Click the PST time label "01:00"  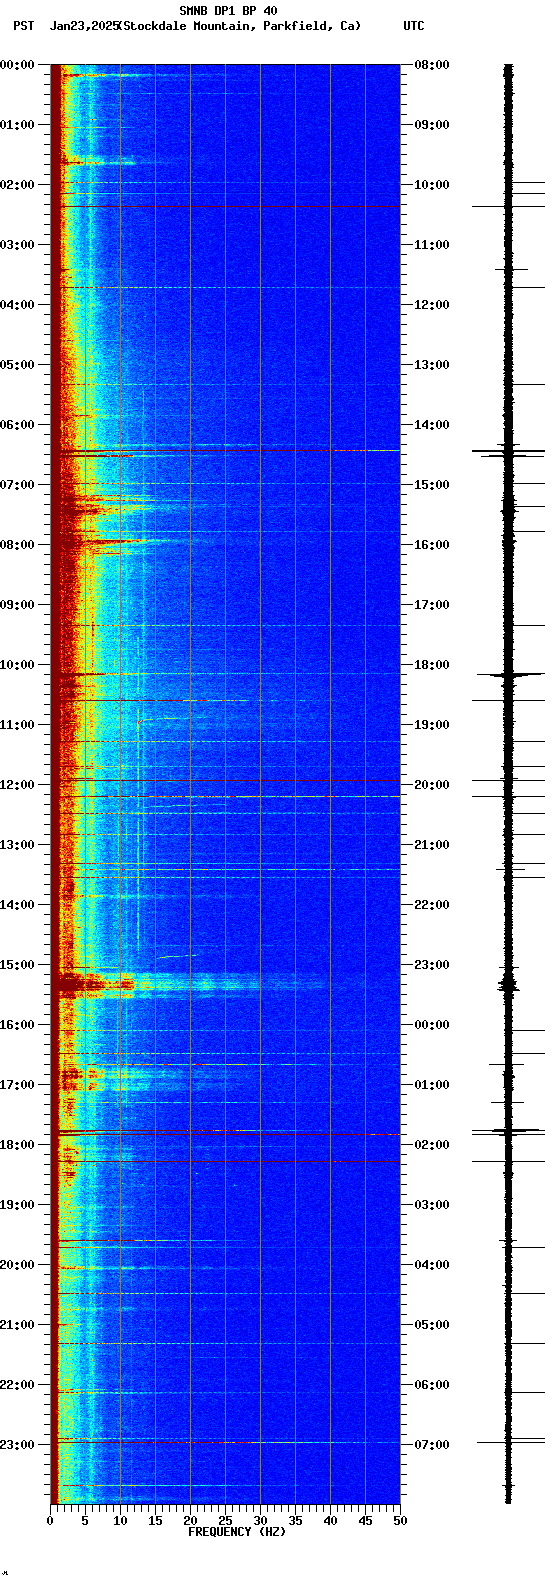pyautogui.click(x=18, y=124)
